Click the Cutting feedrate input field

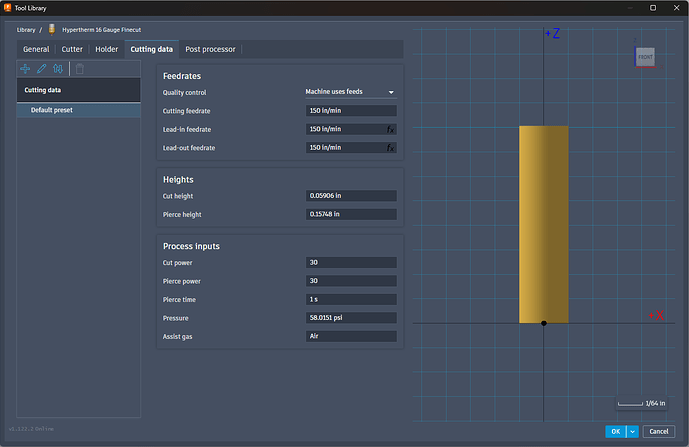pos(351,110)
